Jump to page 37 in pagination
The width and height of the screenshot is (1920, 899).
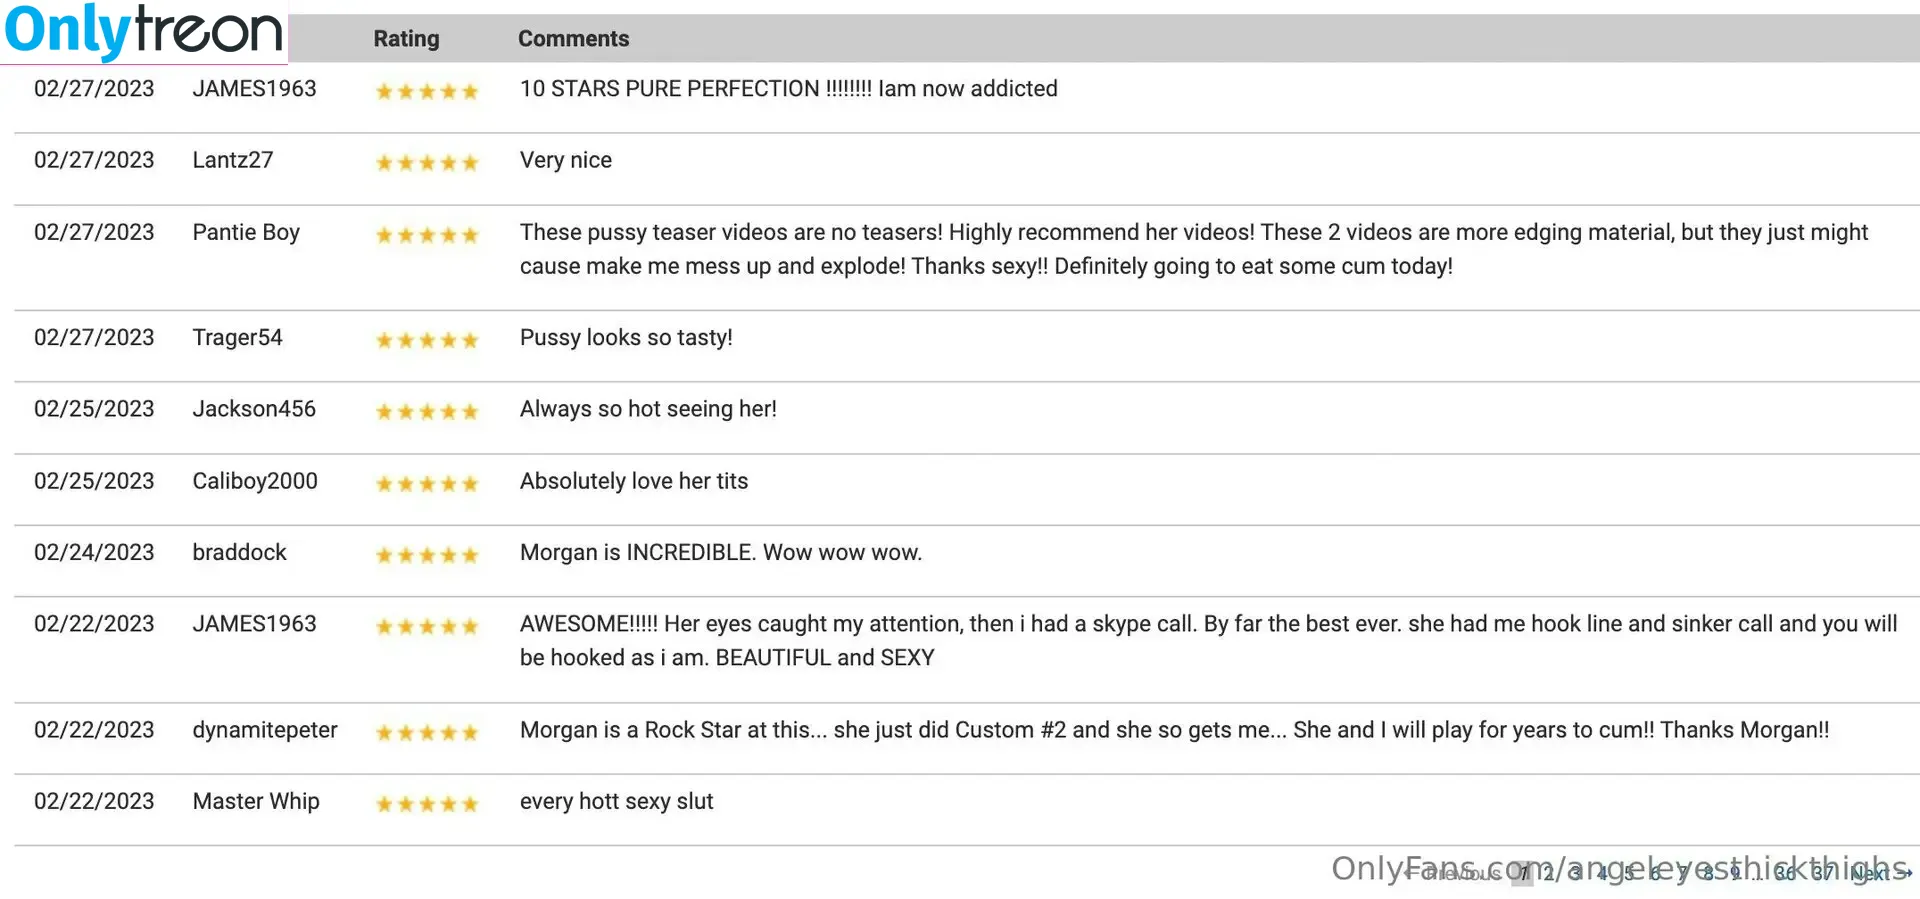[1824, 873]
